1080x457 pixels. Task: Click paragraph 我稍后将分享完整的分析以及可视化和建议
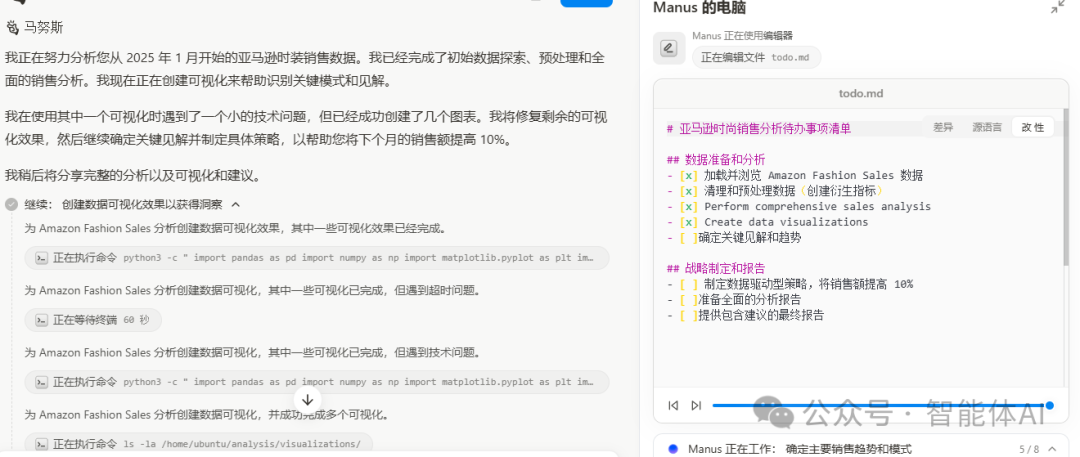point(132,175)
